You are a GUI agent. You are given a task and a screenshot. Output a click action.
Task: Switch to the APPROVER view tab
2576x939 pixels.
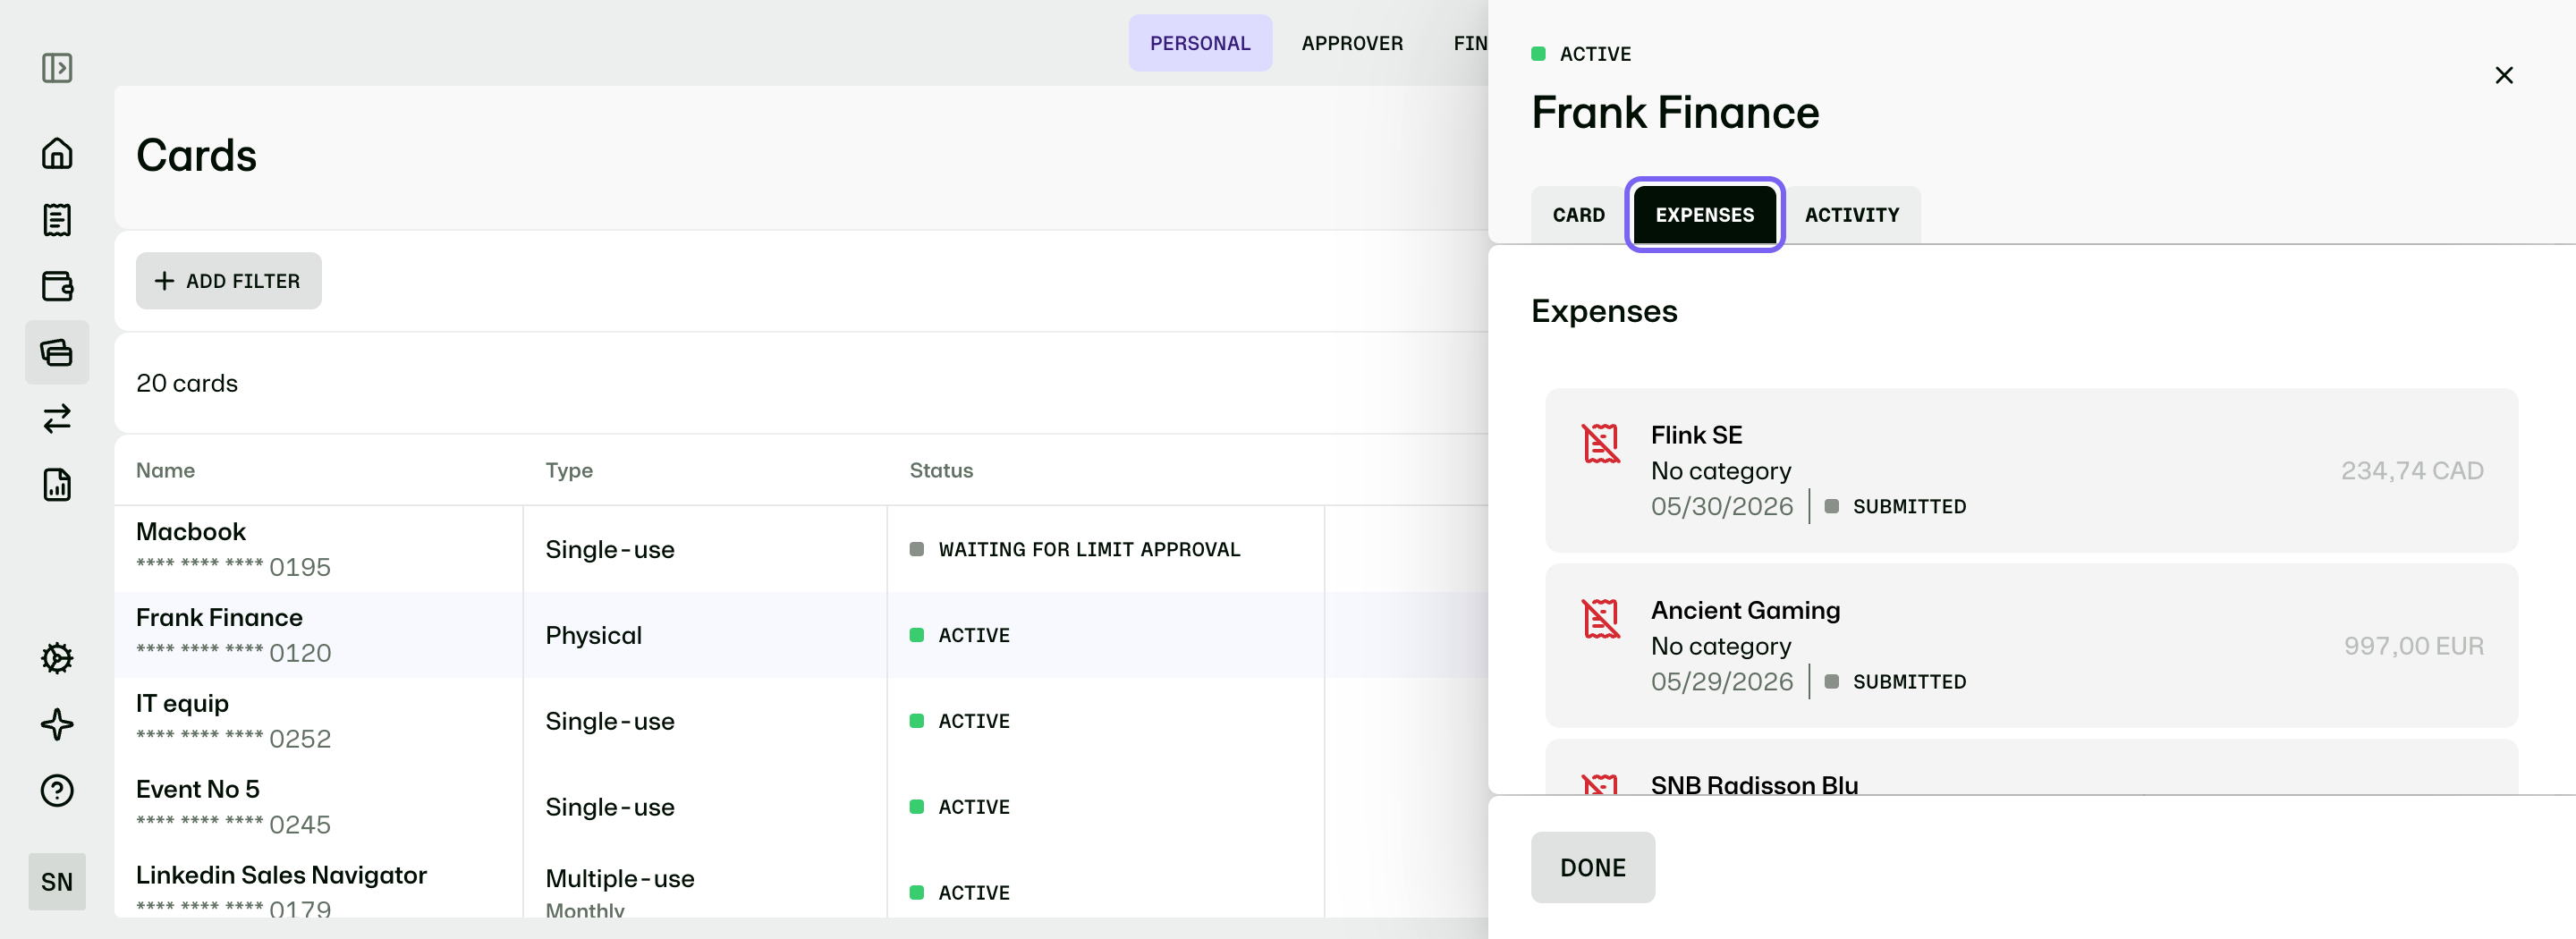[1352, 43]
